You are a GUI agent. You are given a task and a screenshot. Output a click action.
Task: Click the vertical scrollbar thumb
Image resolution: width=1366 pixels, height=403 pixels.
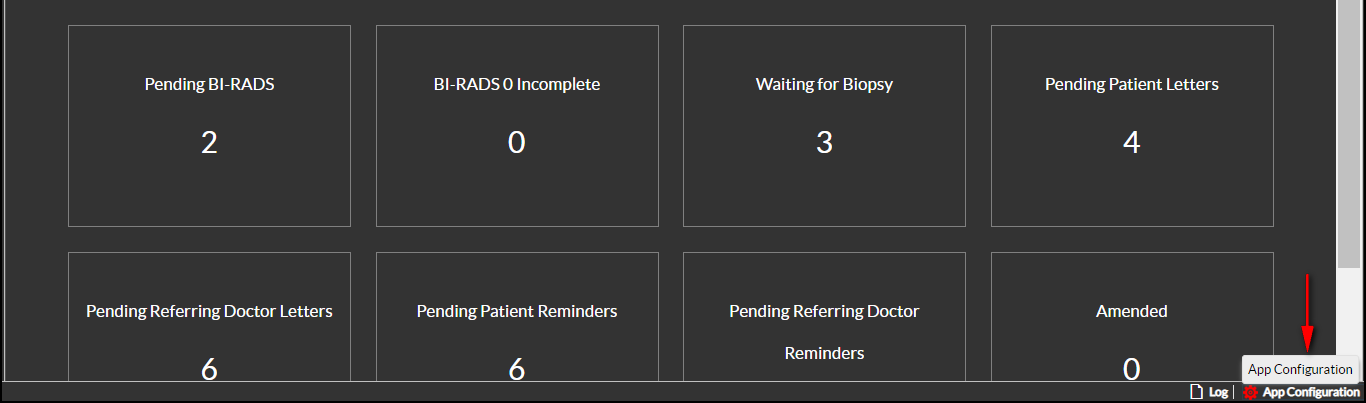point(1348,130)
